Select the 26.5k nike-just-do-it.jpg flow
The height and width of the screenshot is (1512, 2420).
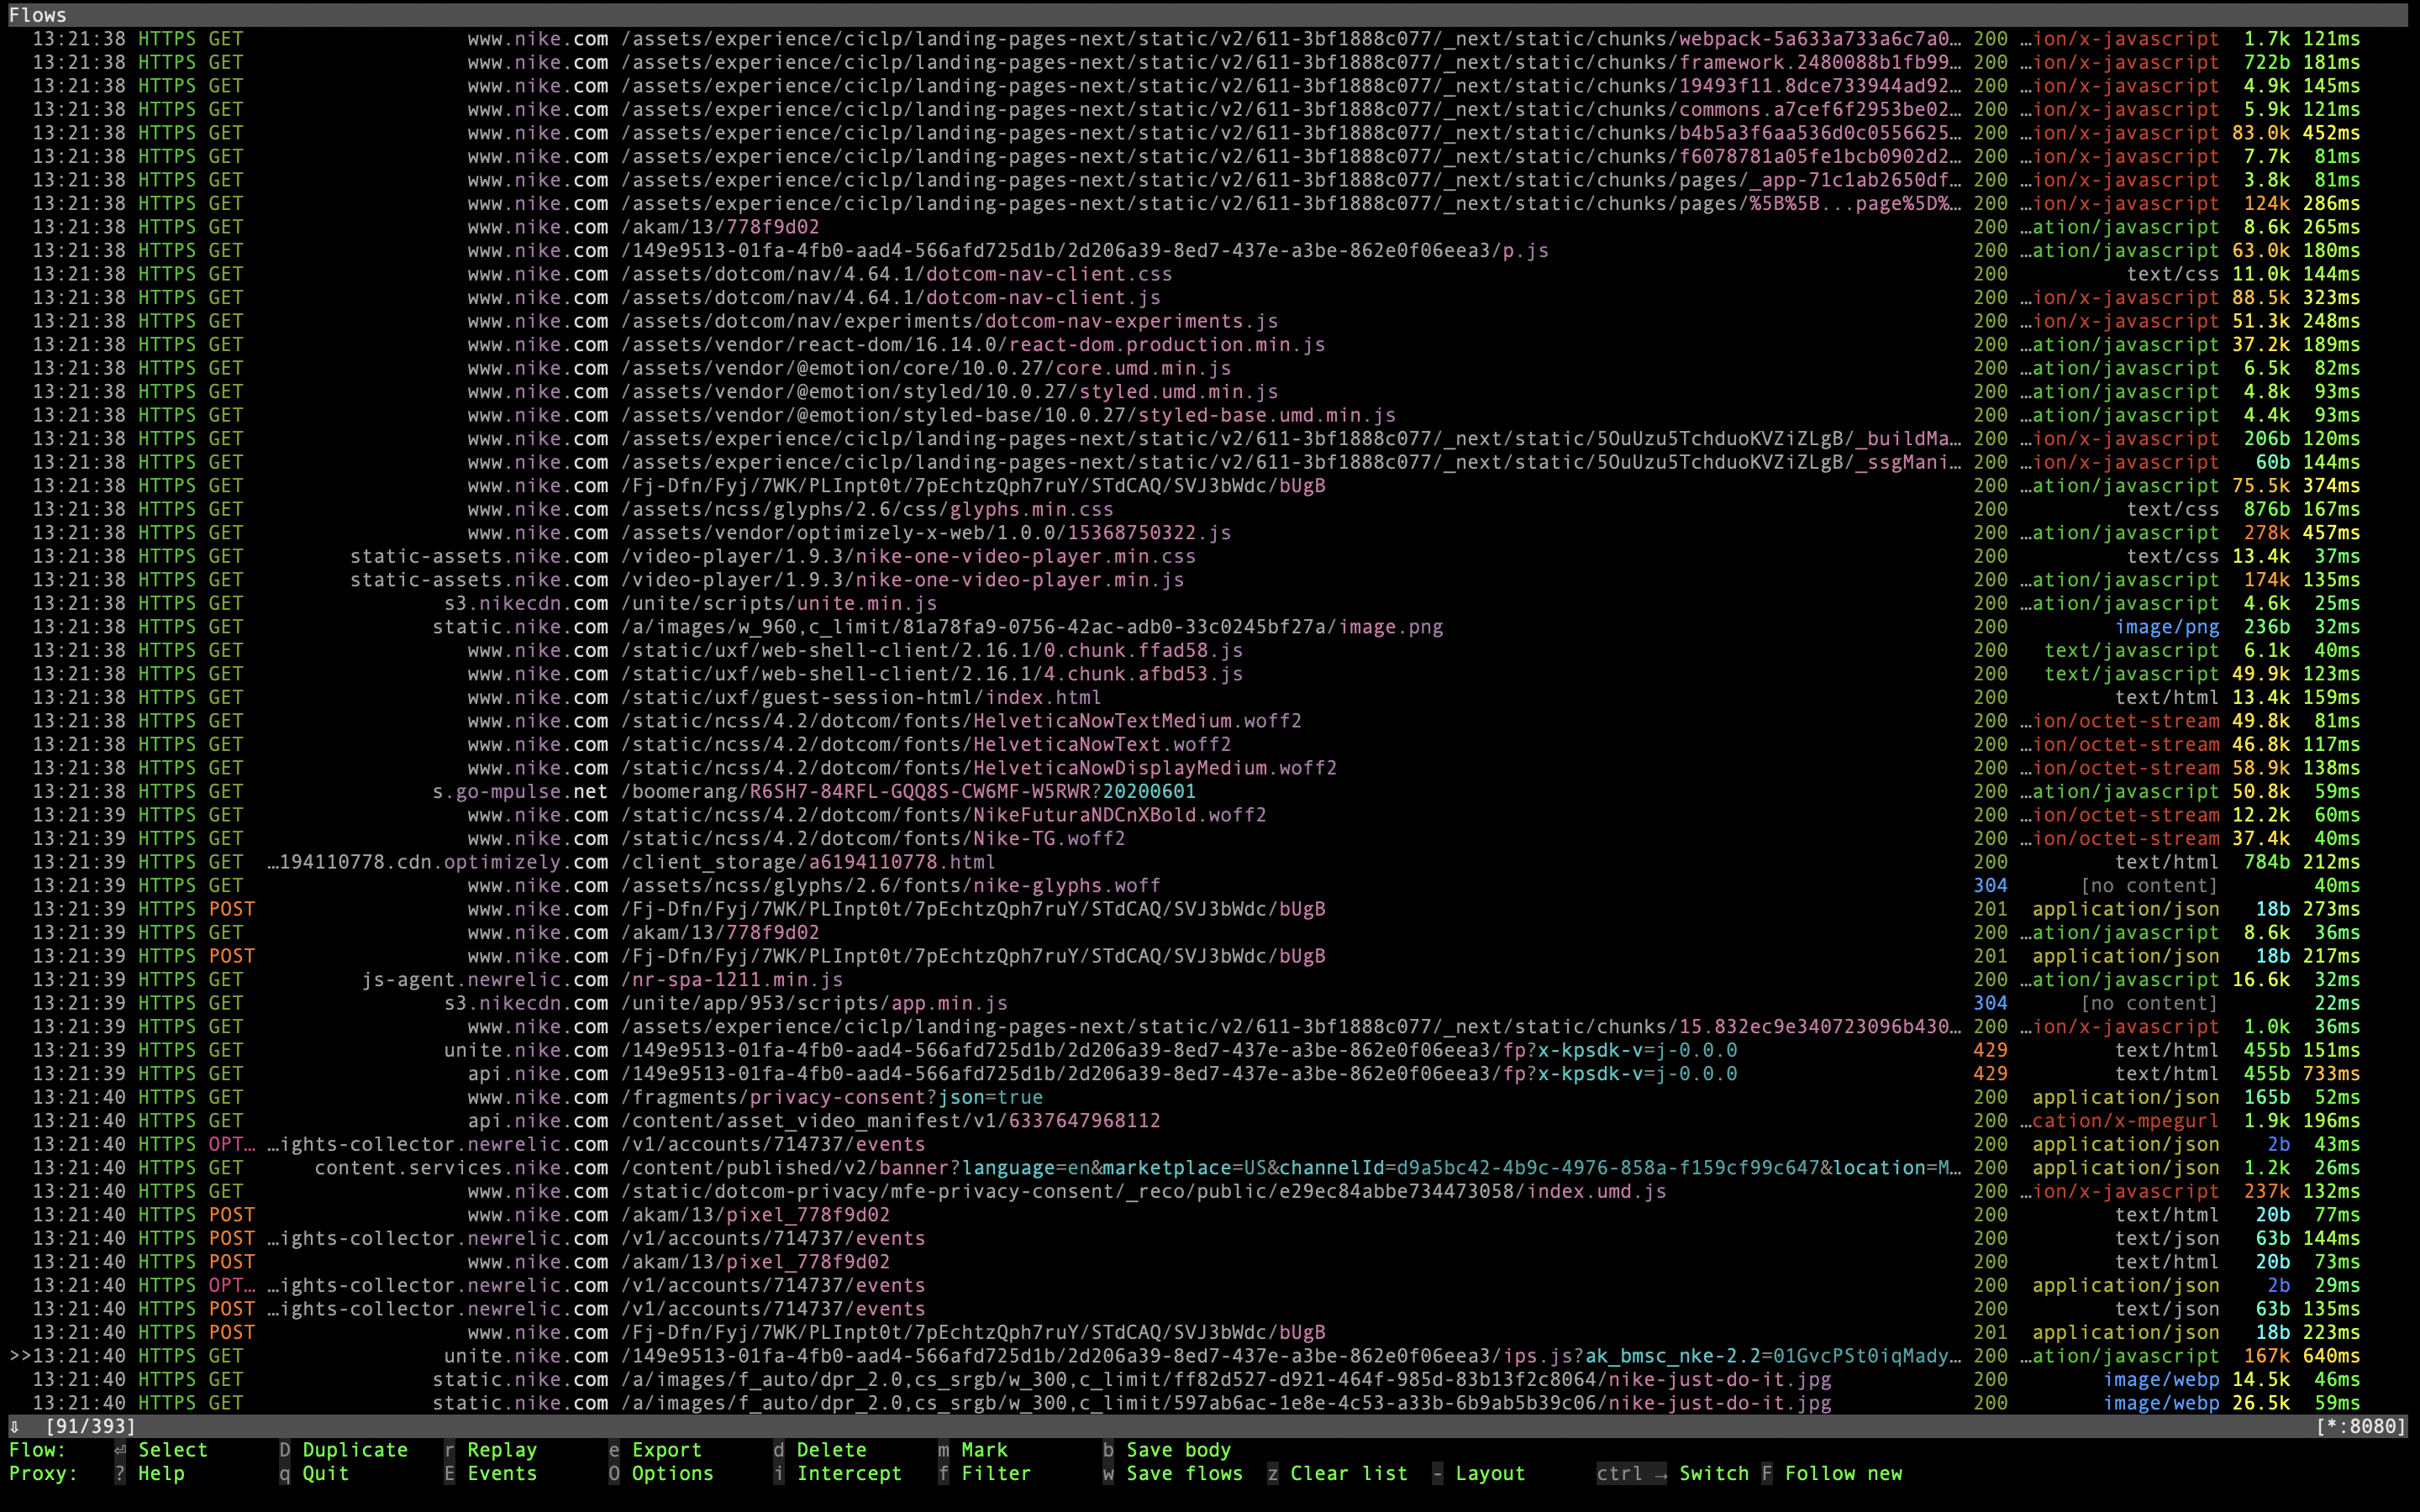(1210, 1403)
